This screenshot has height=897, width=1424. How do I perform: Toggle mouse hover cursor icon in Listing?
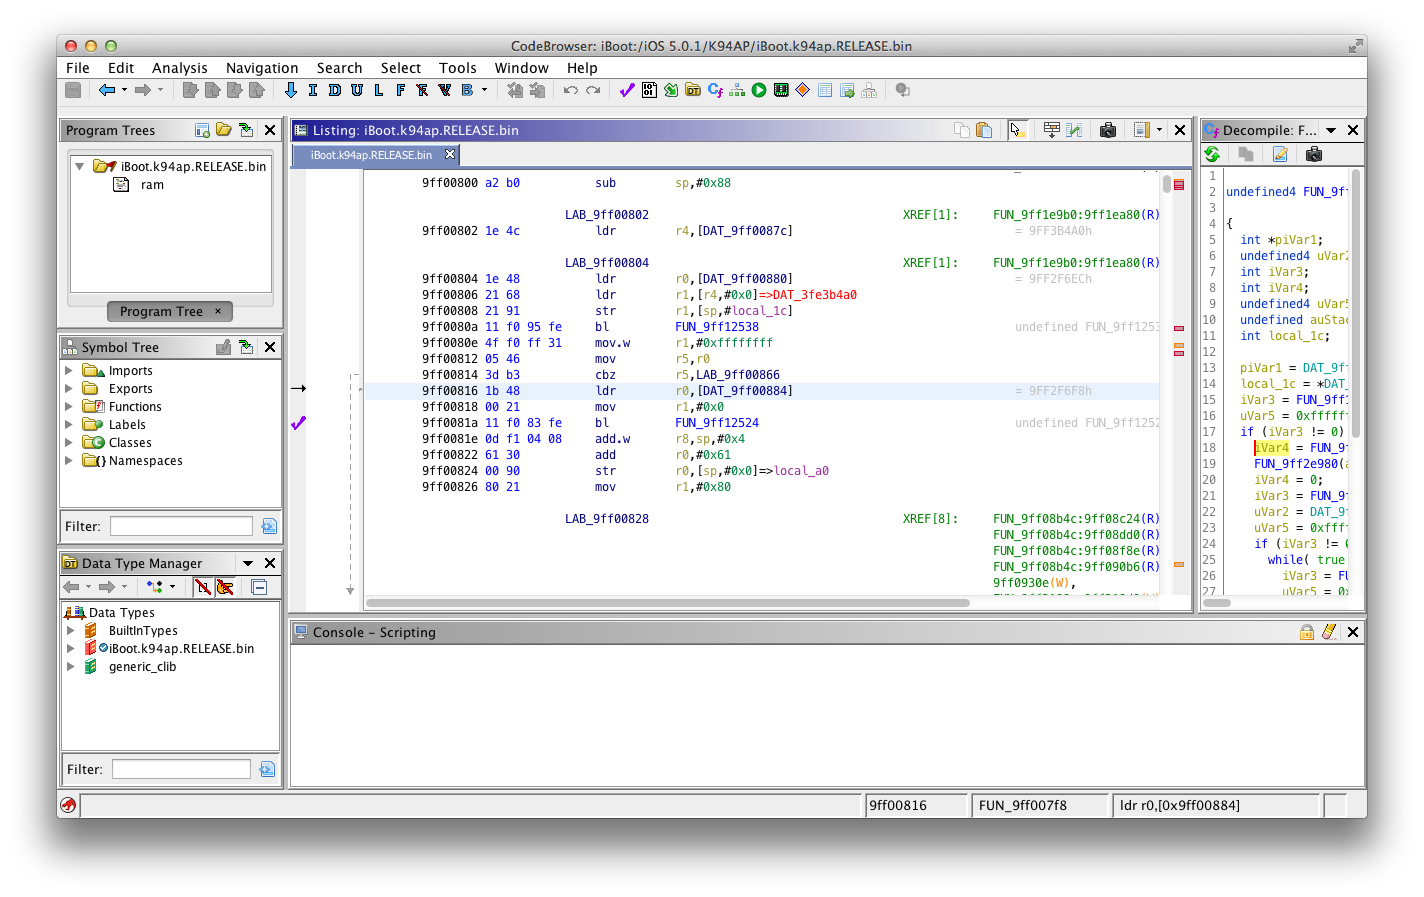(x=1018, y=130)
